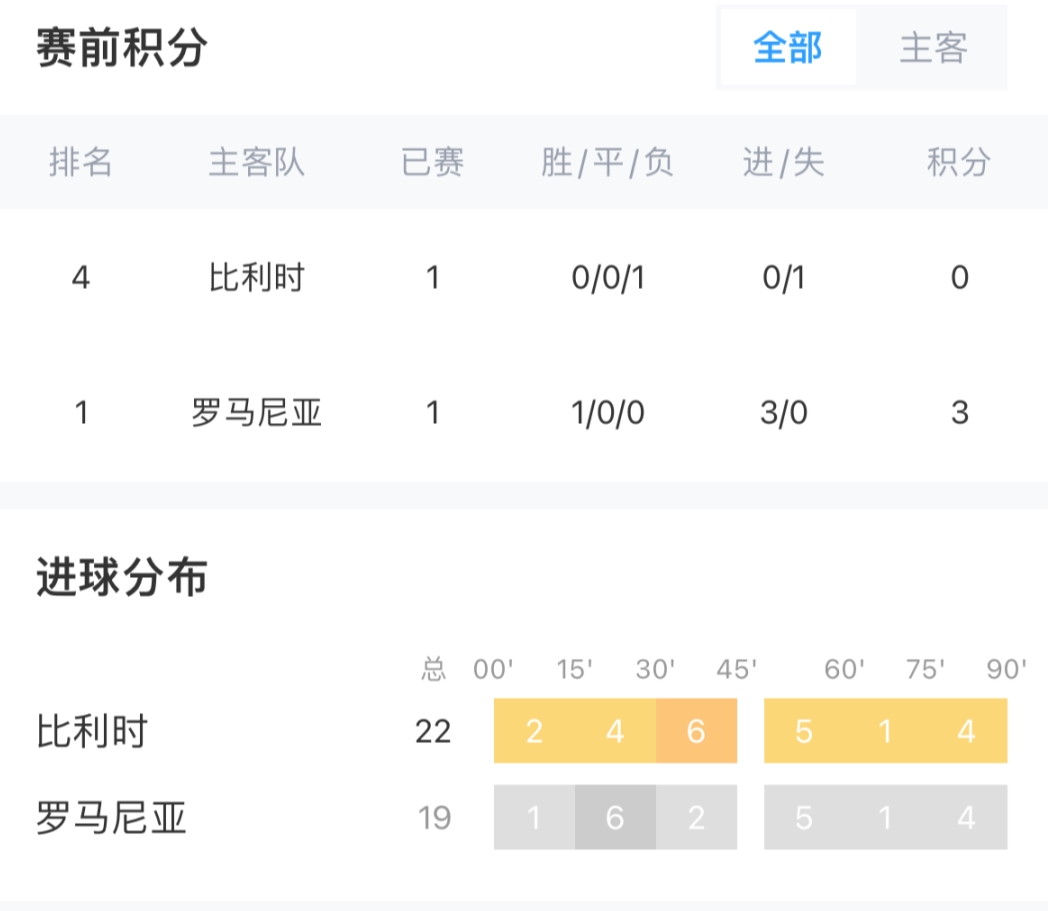1059x911 pixels.
Task: Switch to the 全部 tab
Action: [787, 48]
